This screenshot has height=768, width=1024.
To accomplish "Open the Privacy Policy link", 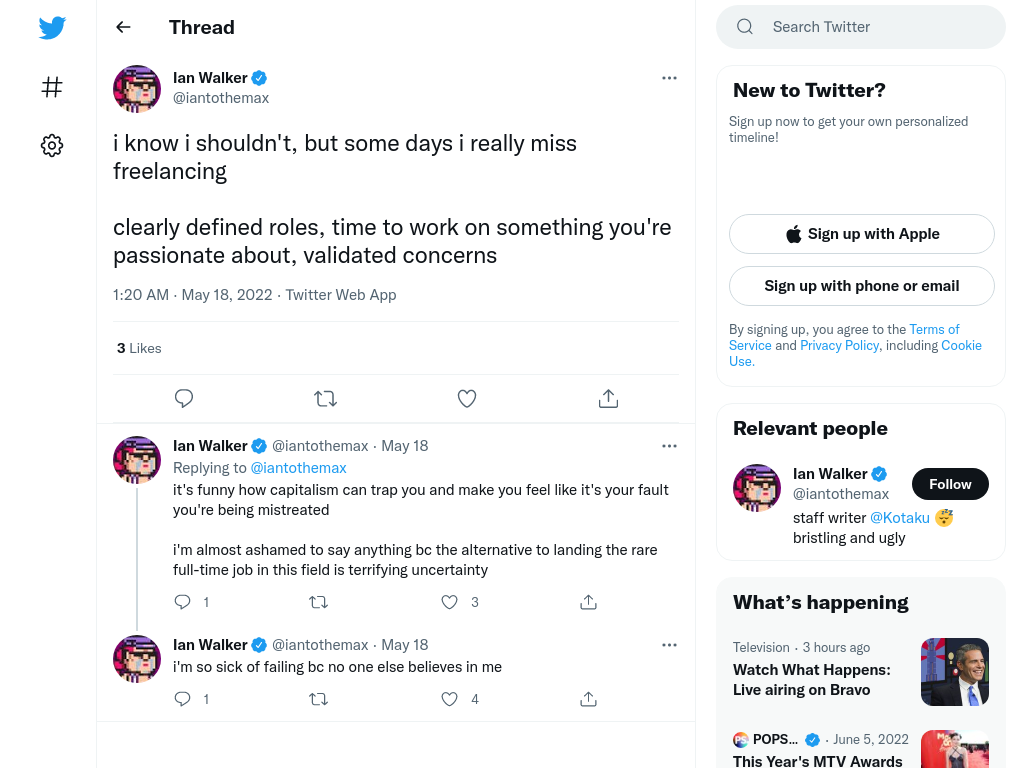I will 840,345.
